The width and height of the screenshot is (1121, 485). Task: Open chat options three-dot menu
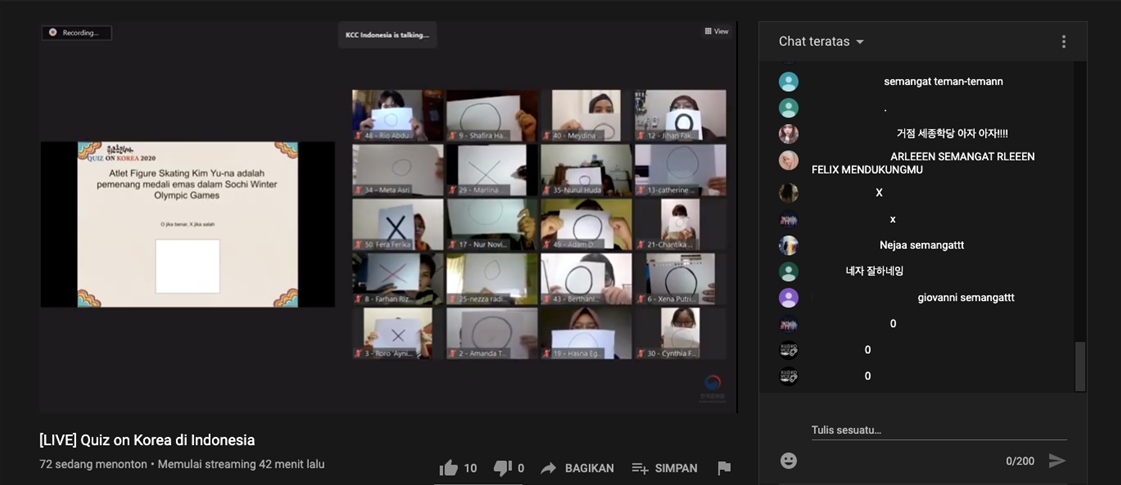1063,42
